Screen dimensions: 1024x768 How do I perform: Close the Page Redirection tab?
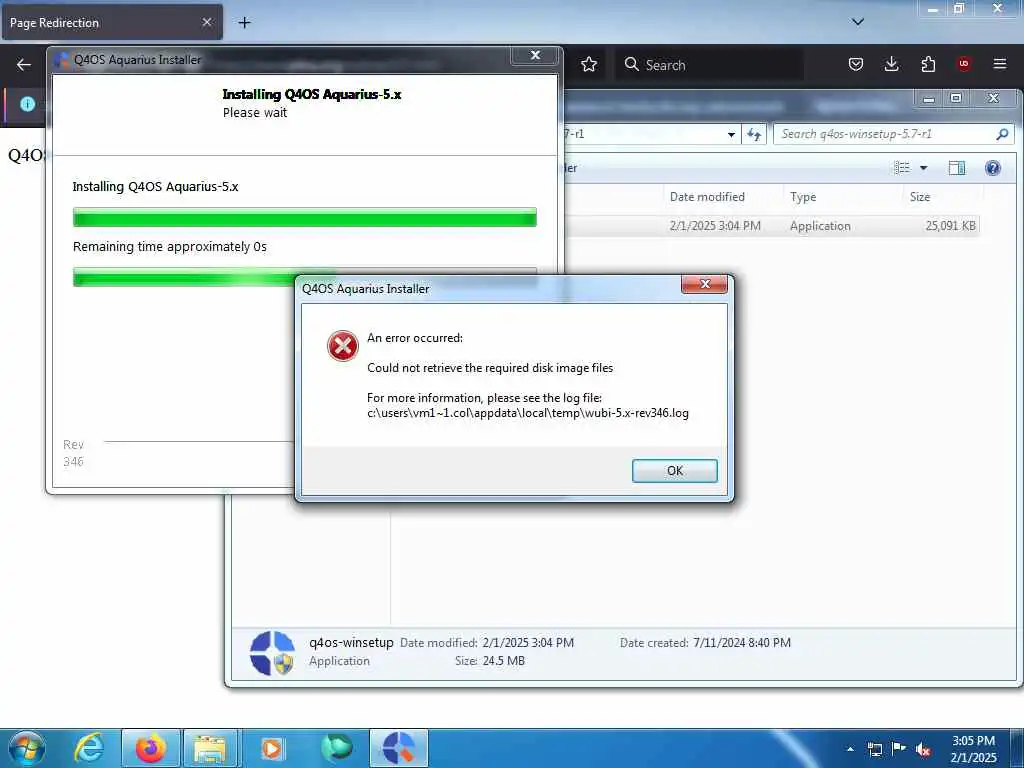pyautogui.click(x=207, y=22)
